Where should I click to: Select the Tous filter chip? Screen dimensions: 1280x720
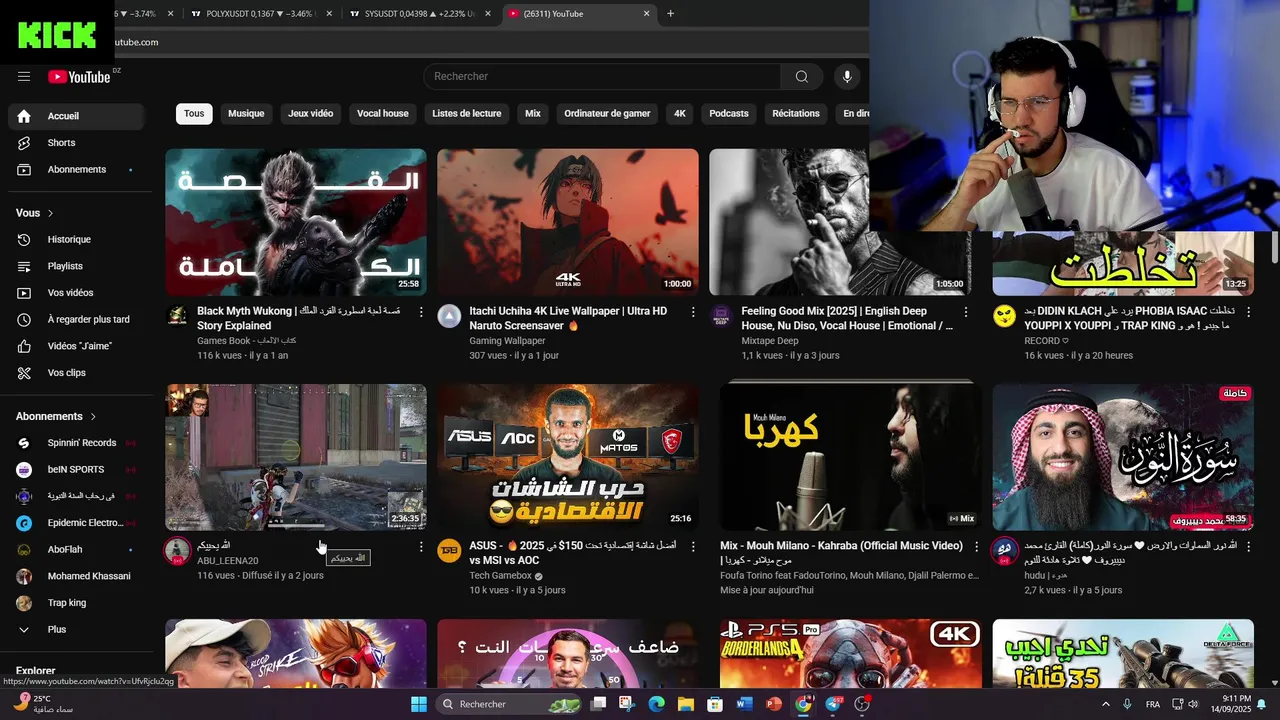point(194,114)
